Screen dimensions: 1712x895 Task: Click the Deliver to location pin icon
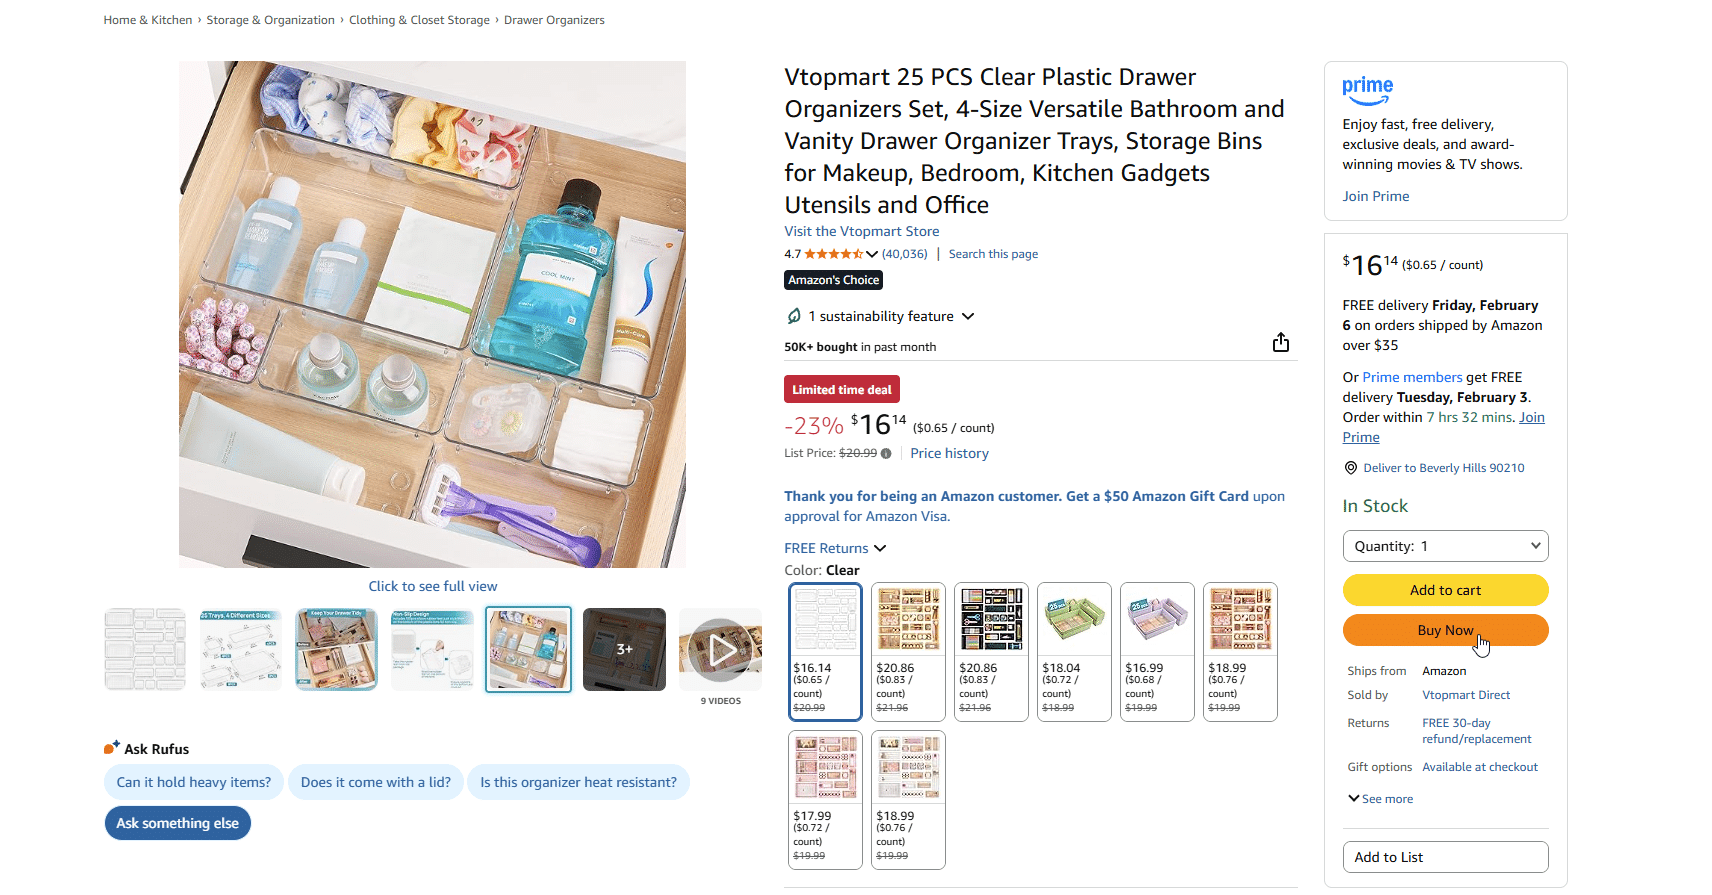[x=1351, y=468]
